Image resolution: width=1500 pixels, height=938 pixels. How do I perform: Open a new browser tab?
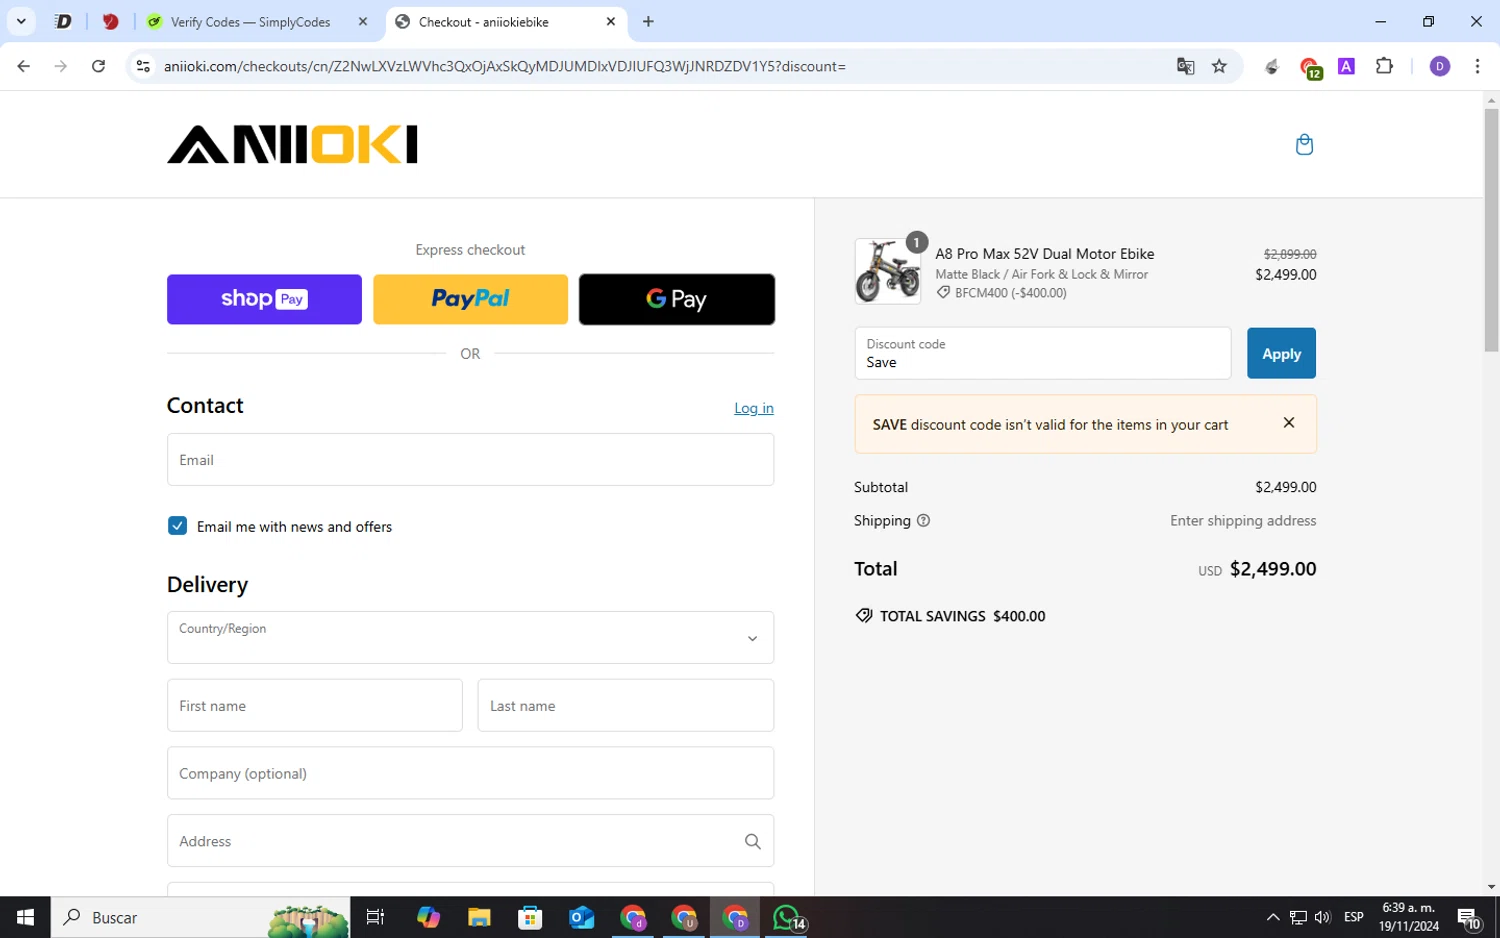coord(648,22)
